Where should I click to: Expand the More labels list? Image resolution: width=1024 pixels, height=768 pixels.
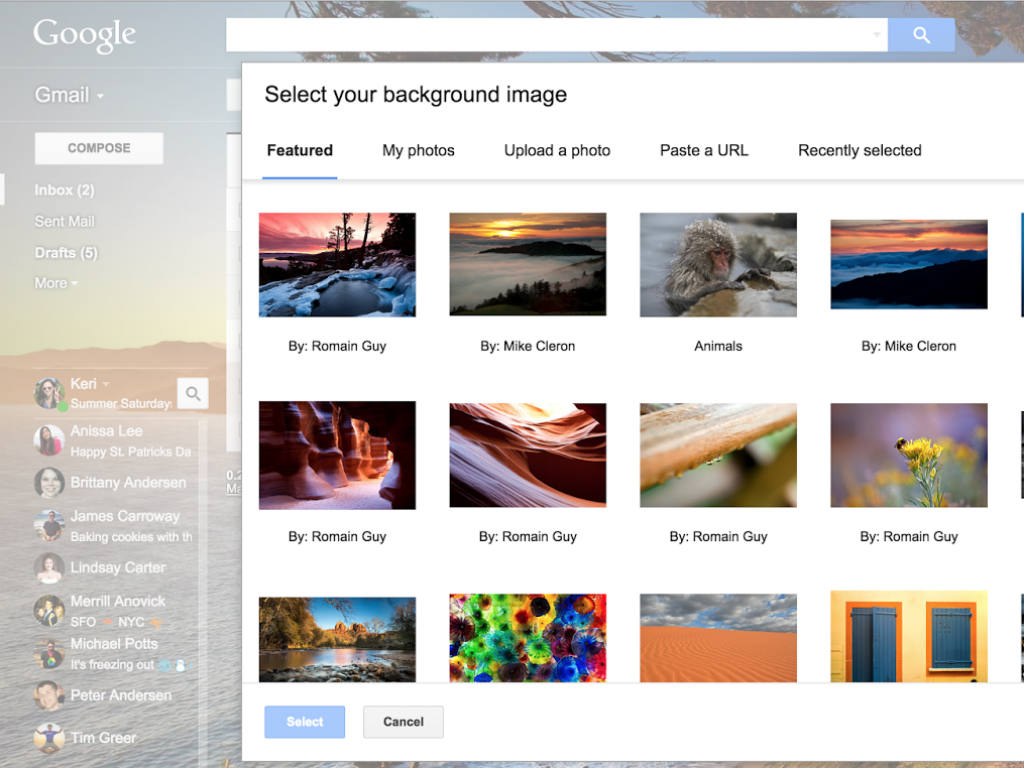click(x=56, y=283)
